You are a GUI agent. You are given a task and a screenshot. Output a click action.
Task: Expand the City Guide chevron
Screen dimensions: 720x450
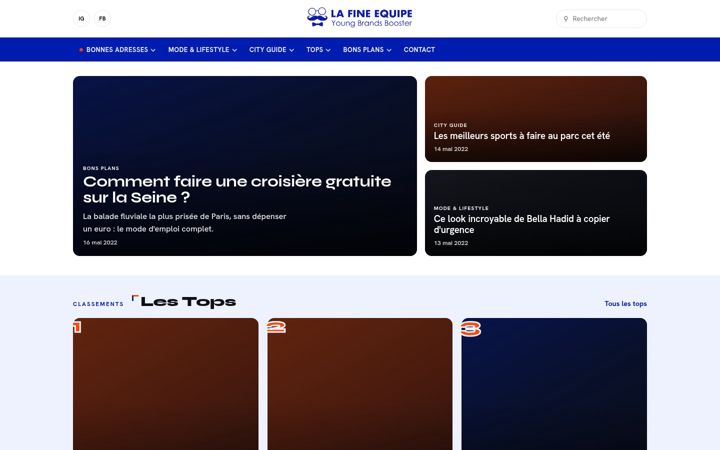[292, 50]
